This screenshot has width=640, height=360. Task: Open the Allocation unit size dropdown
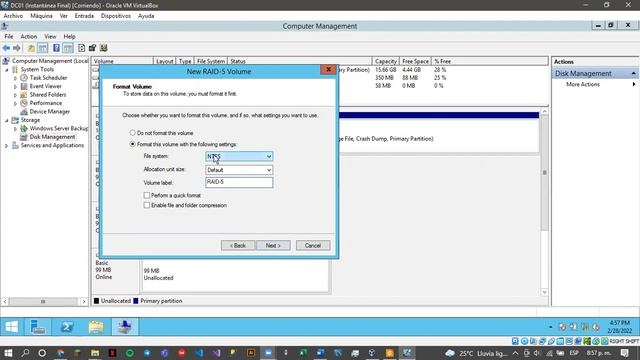239,170
